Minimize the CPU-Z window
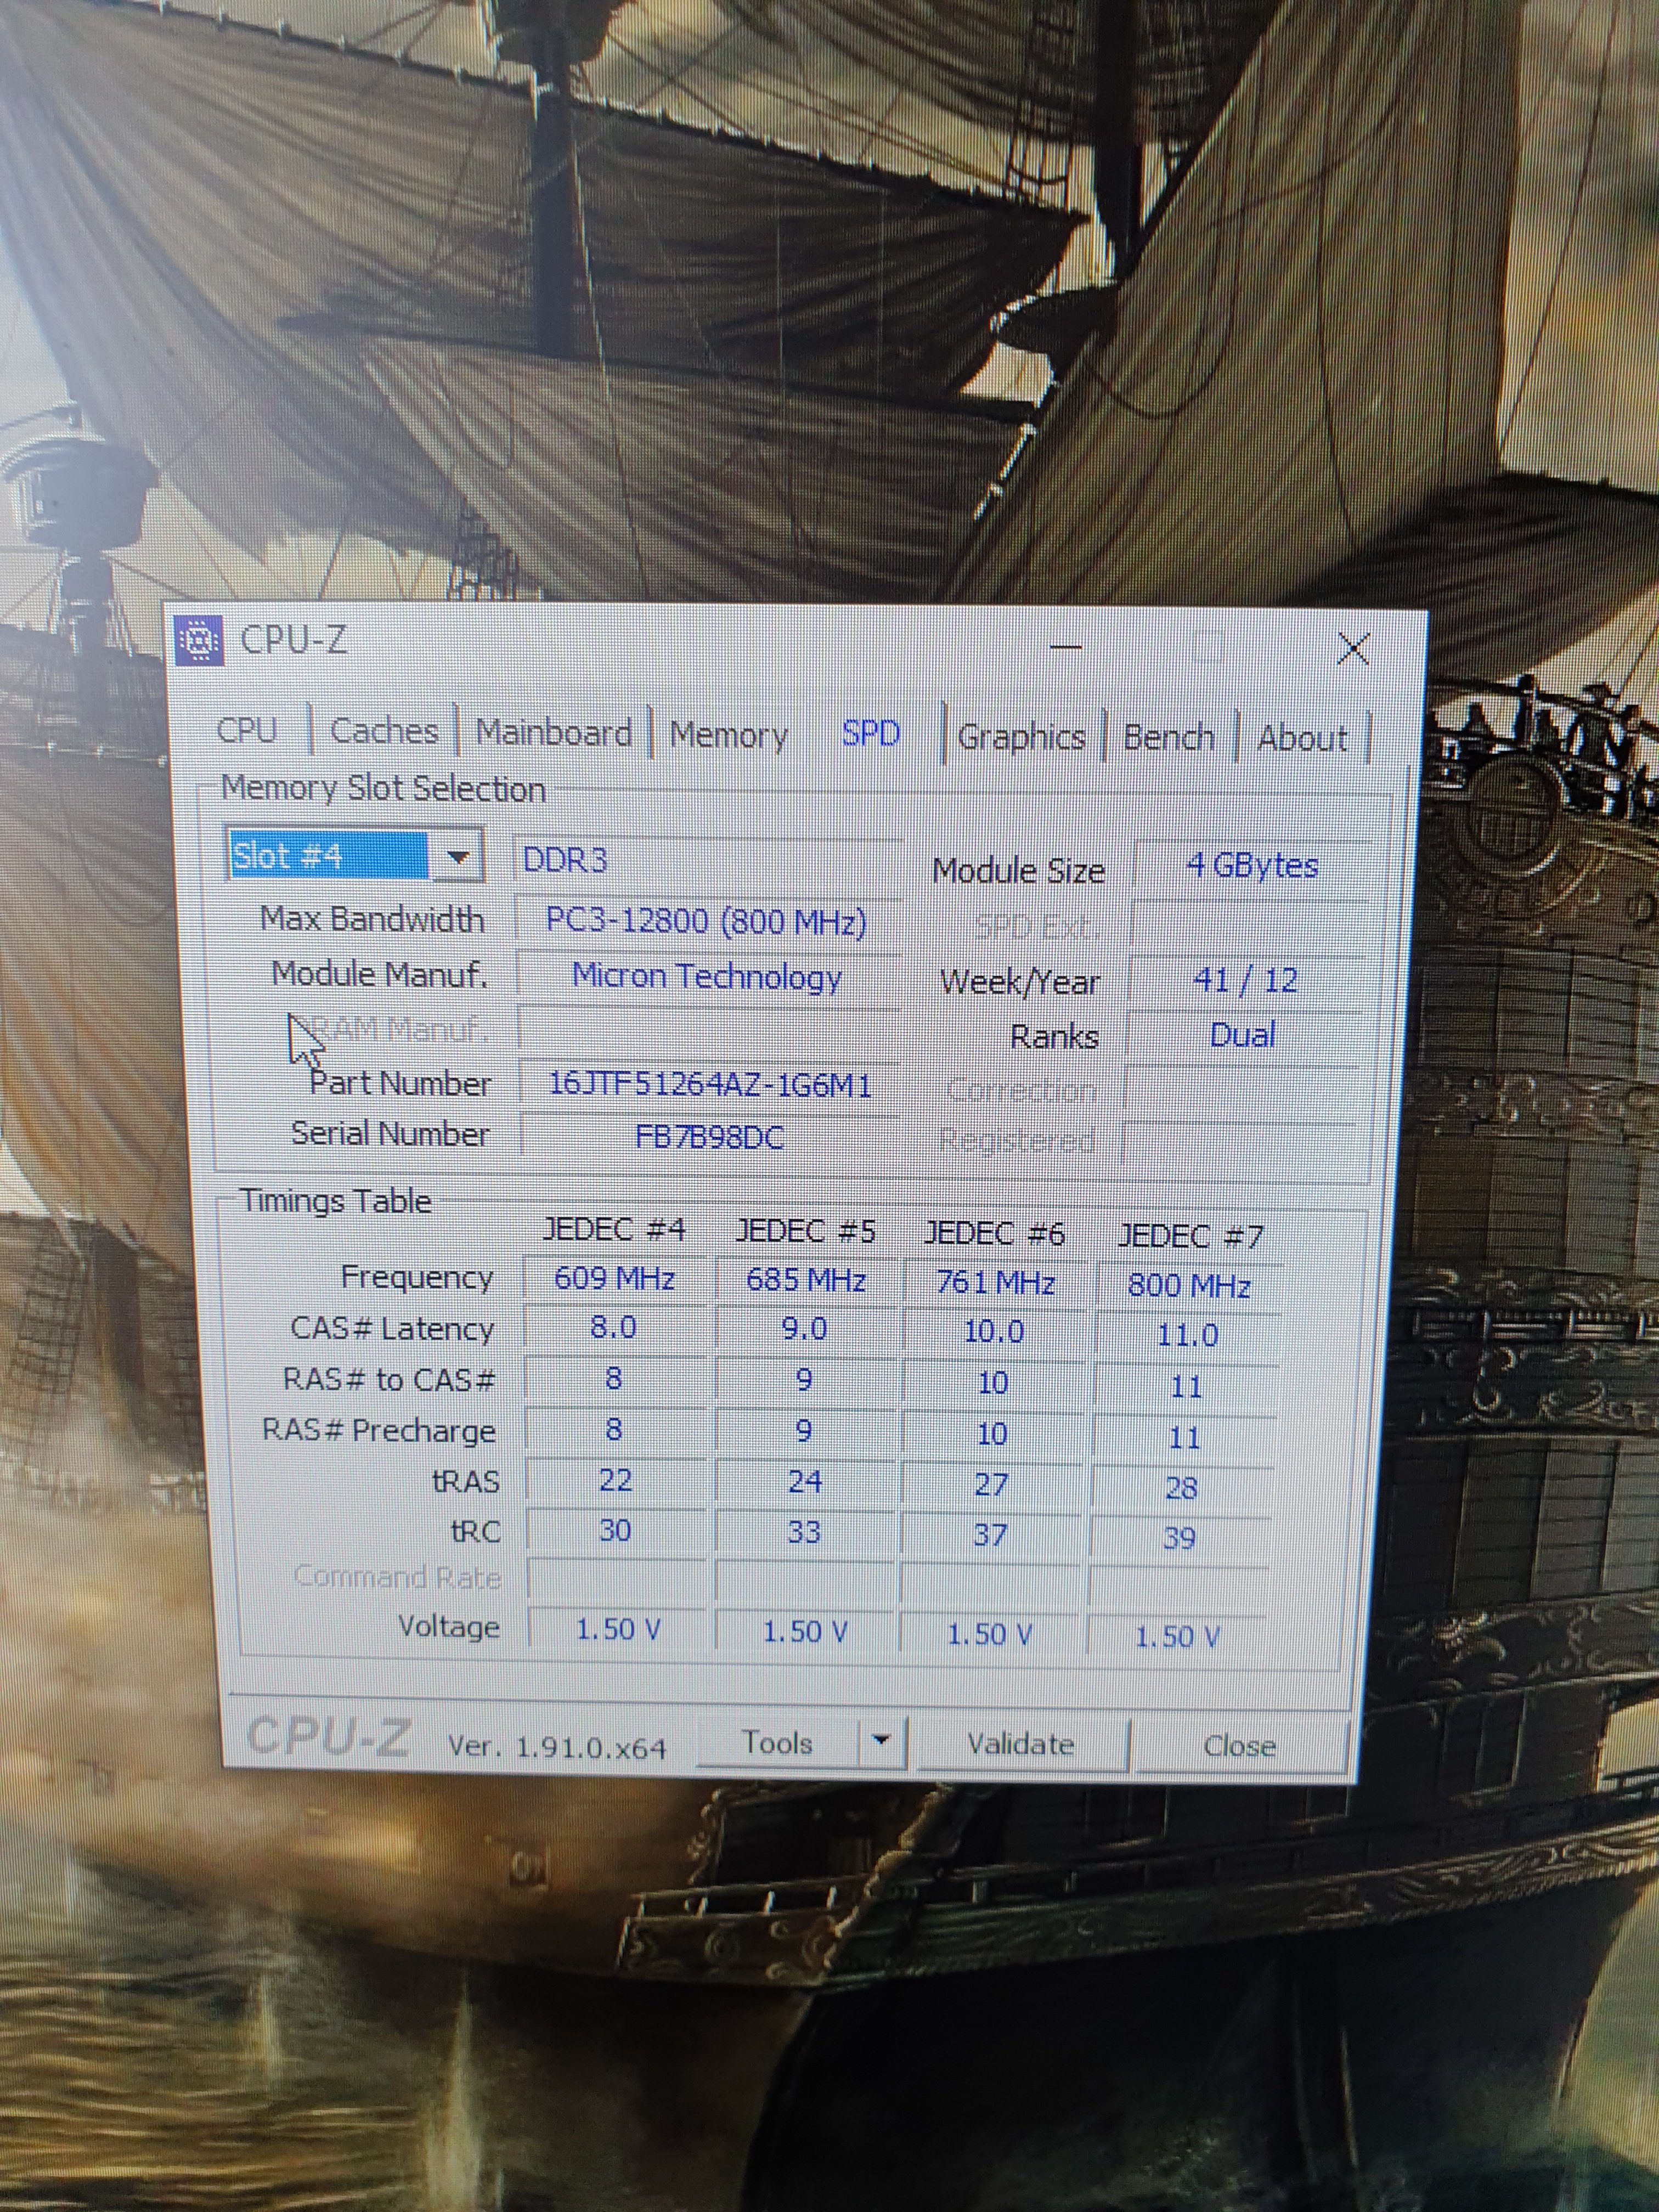This screenshot has height=2212, width=1659. 1065,648
